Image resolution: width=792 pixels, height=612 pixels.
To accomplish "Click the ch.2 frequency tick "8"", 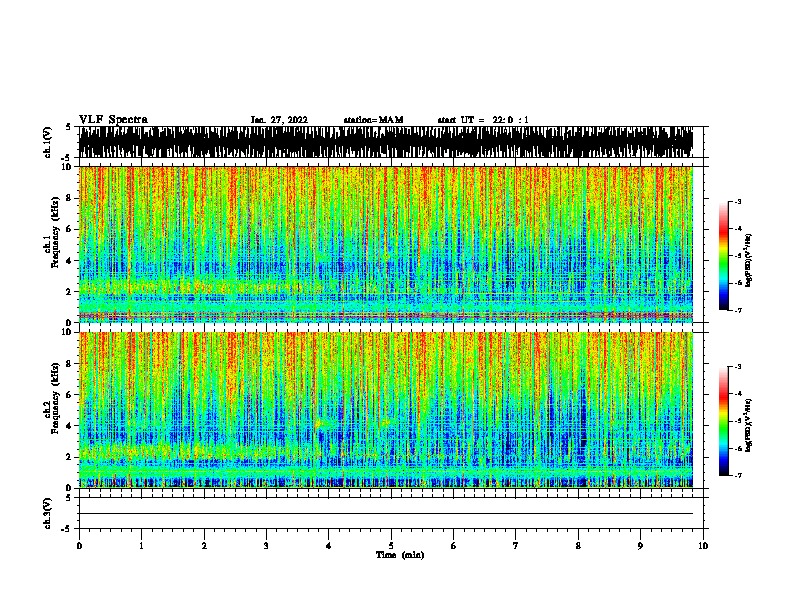I will tap(69, 364).
